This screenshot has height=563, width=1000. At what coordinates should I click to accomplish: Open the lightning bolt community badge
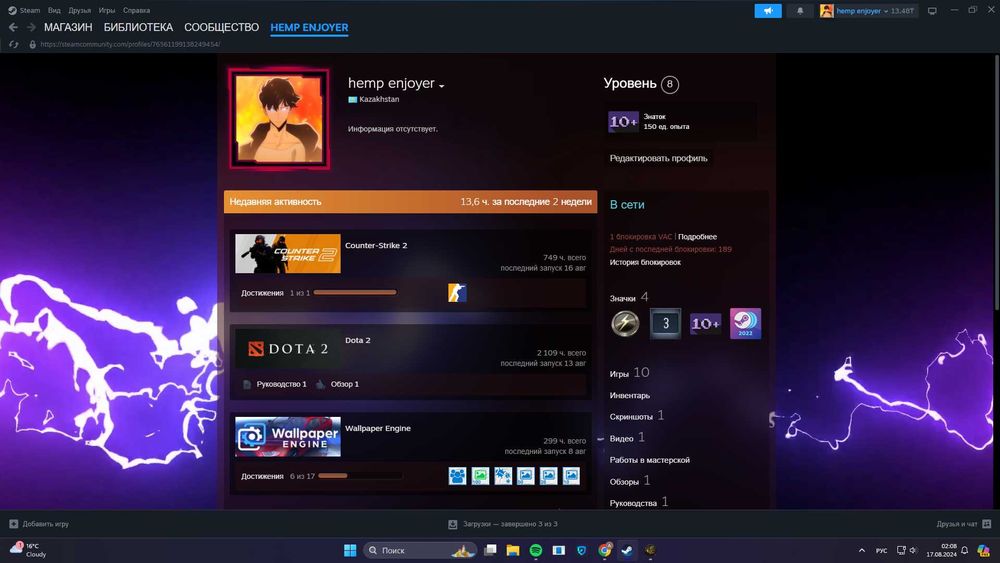coord(625,323)
